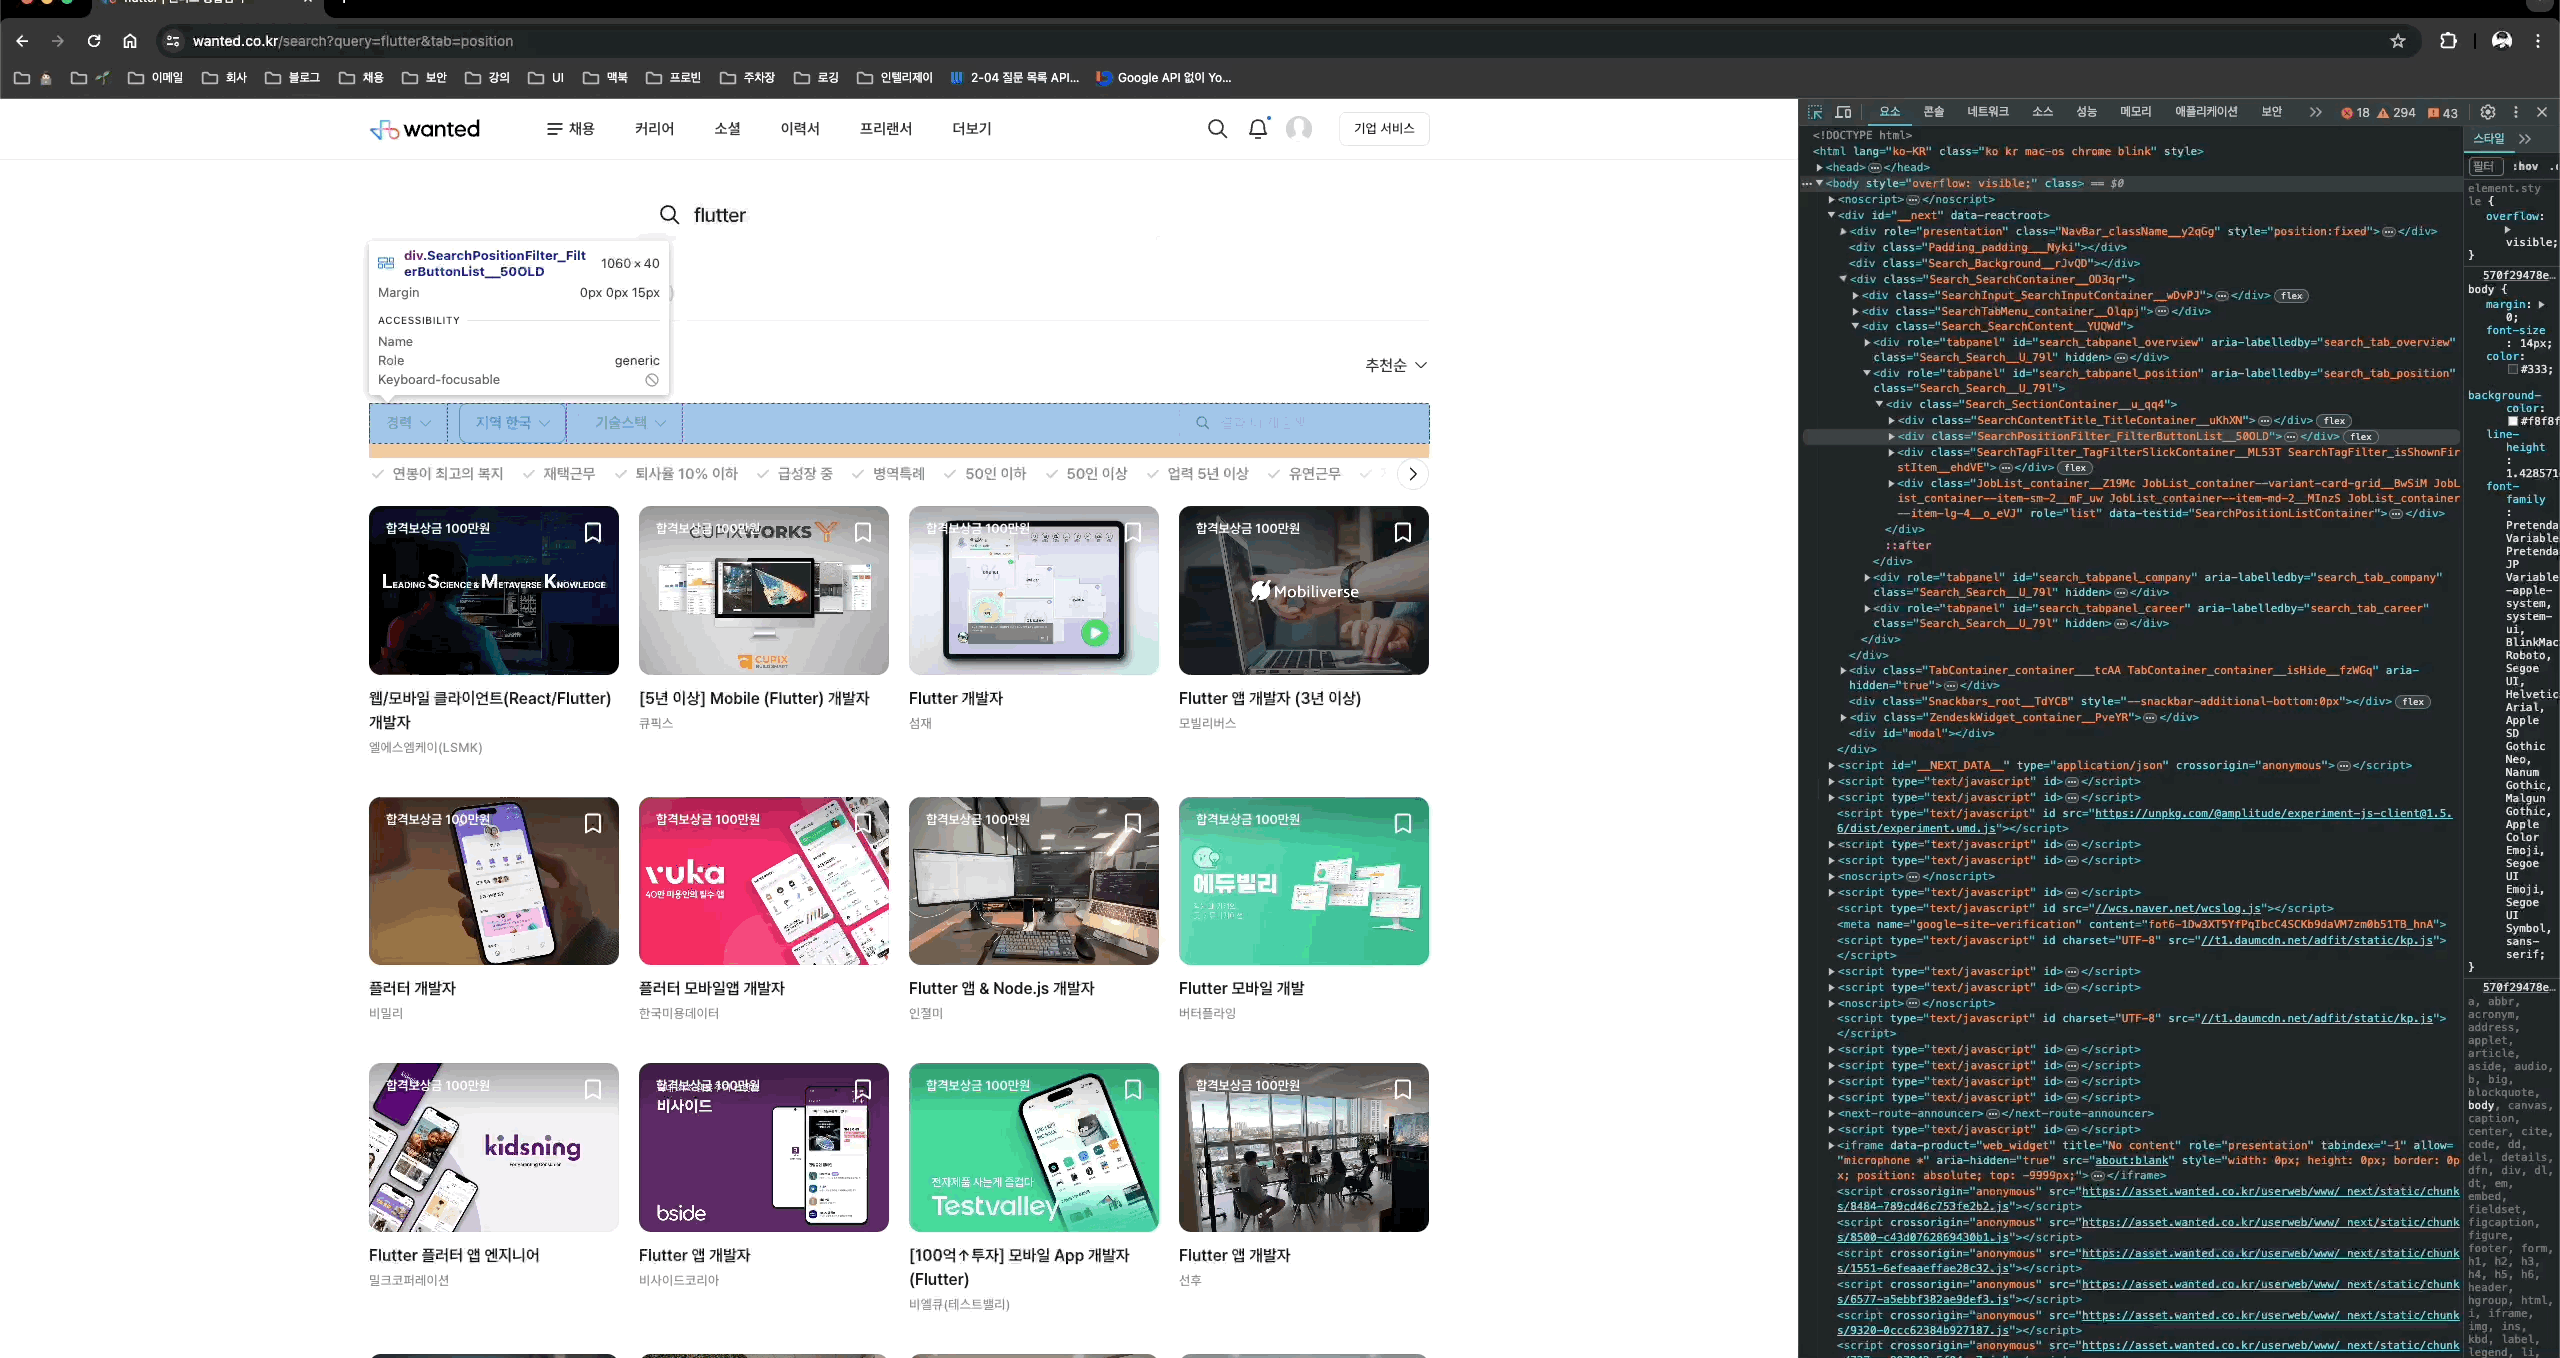Toggle the 유연근무 tag filter

[x=1305, y=474]
